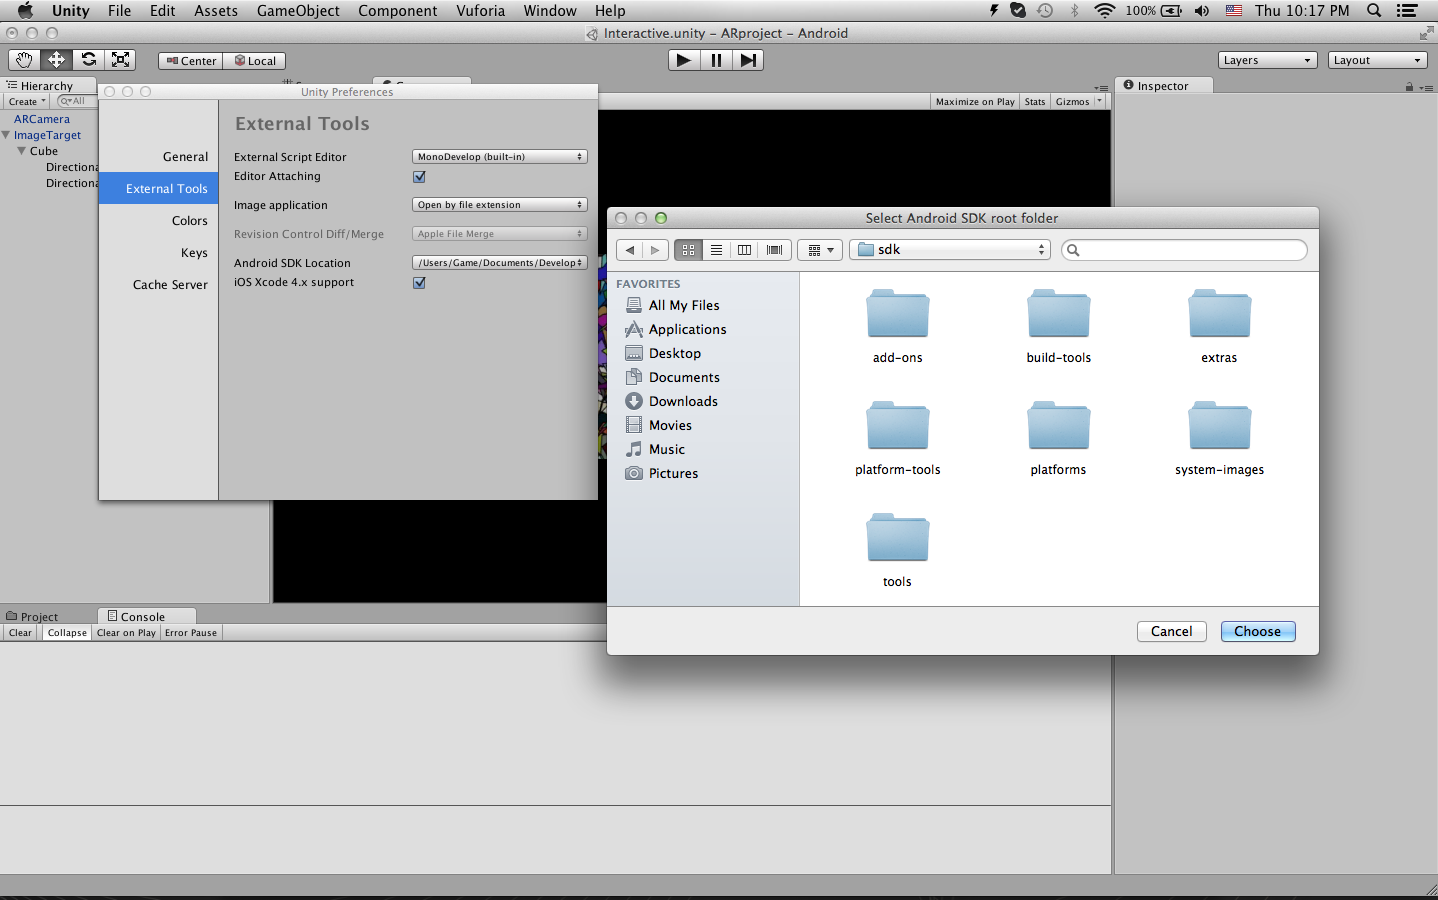Select the Hand tool in Unity toolbar

point(24,60)
